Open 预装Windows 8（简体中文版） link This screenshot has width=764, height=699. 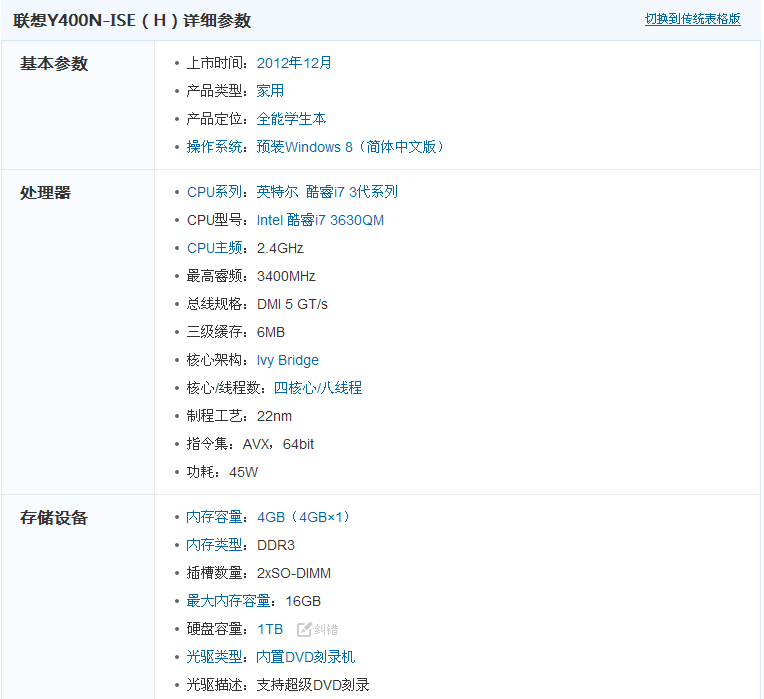click(x=351, y=147)
